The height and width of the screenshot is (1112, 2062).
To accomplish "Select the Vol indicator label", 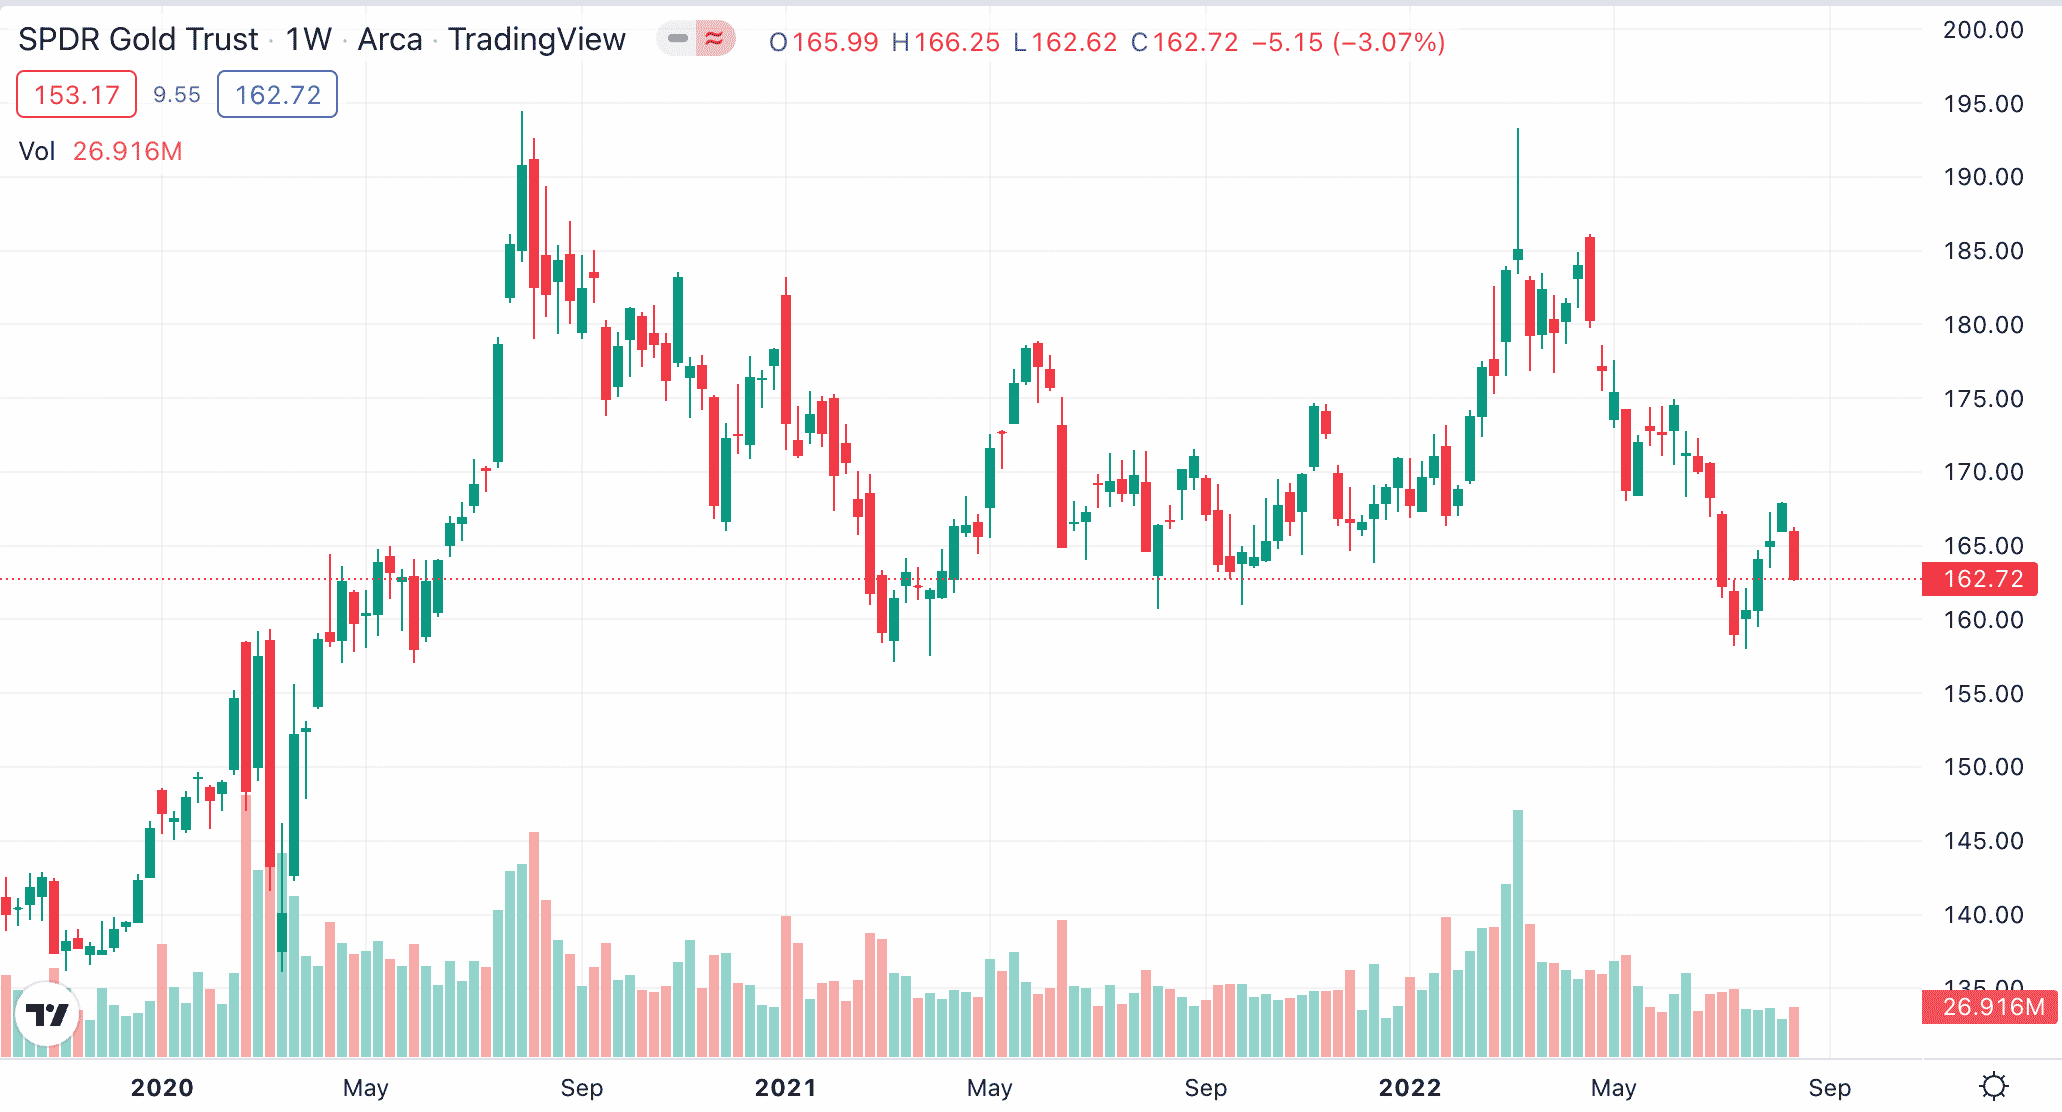I will pyautogui.click(x=37, y=151).
